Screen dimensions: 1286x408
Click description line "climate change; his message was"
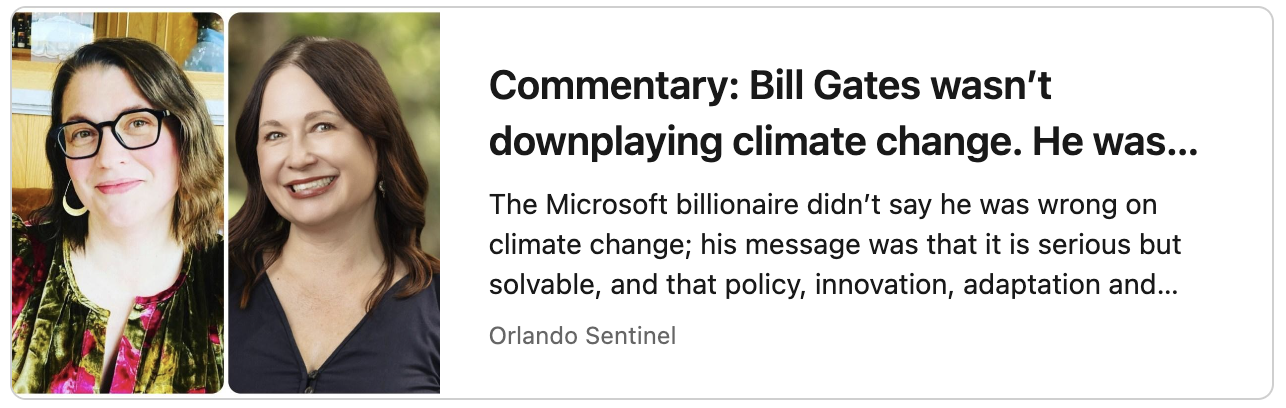pyautogui.click(x=835, y=245)
